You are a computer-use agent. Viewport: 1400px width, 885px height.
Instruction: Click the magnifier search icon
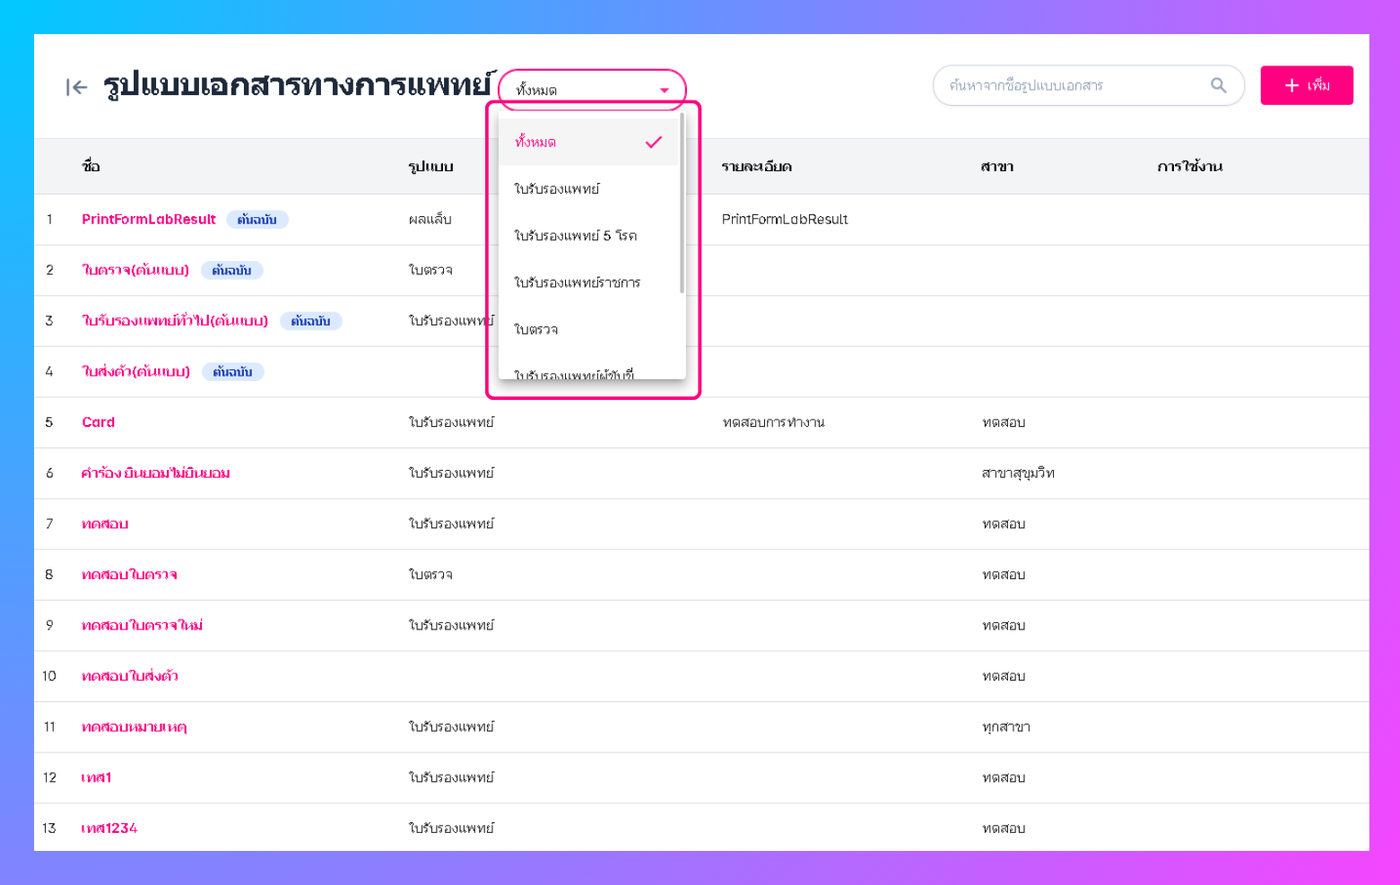(x=1218, y=85)
